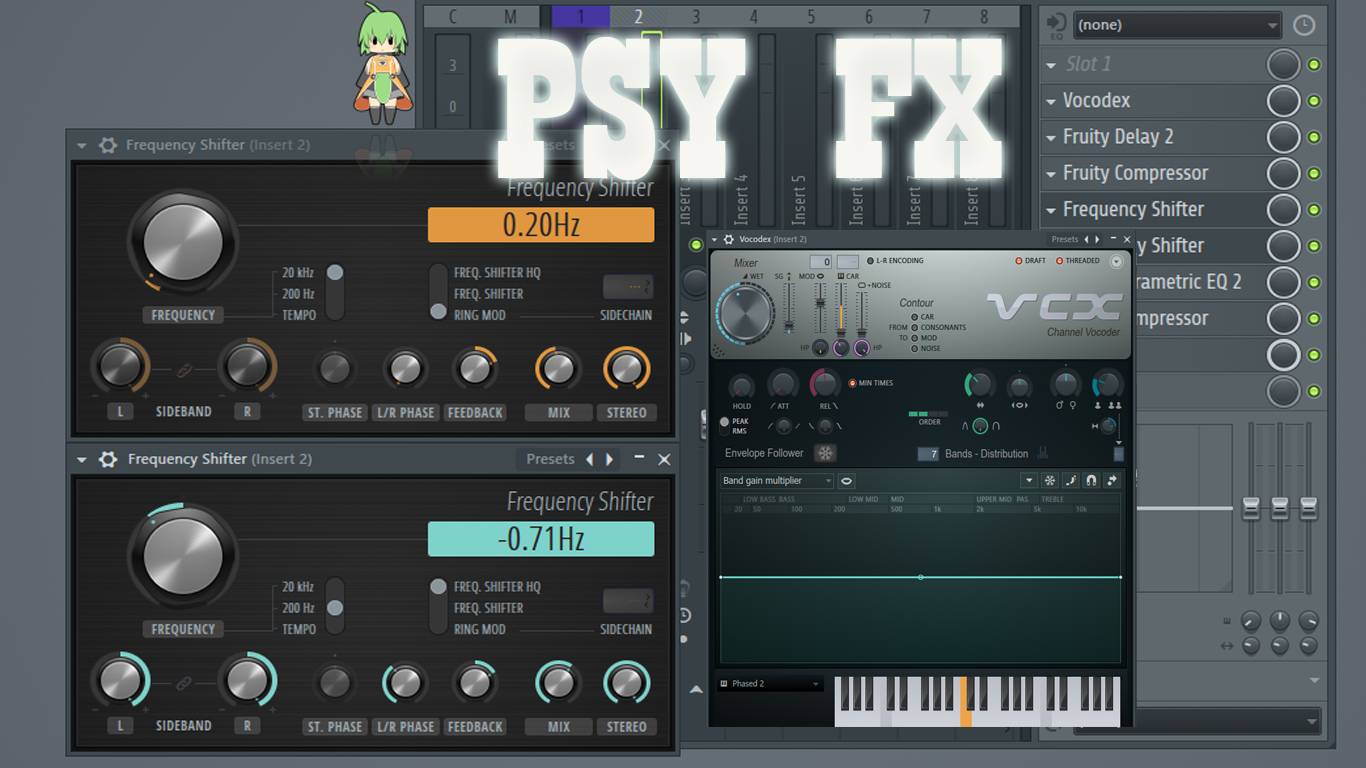Click Envelope Follower freeze snowflake icon

pos(825,453)
